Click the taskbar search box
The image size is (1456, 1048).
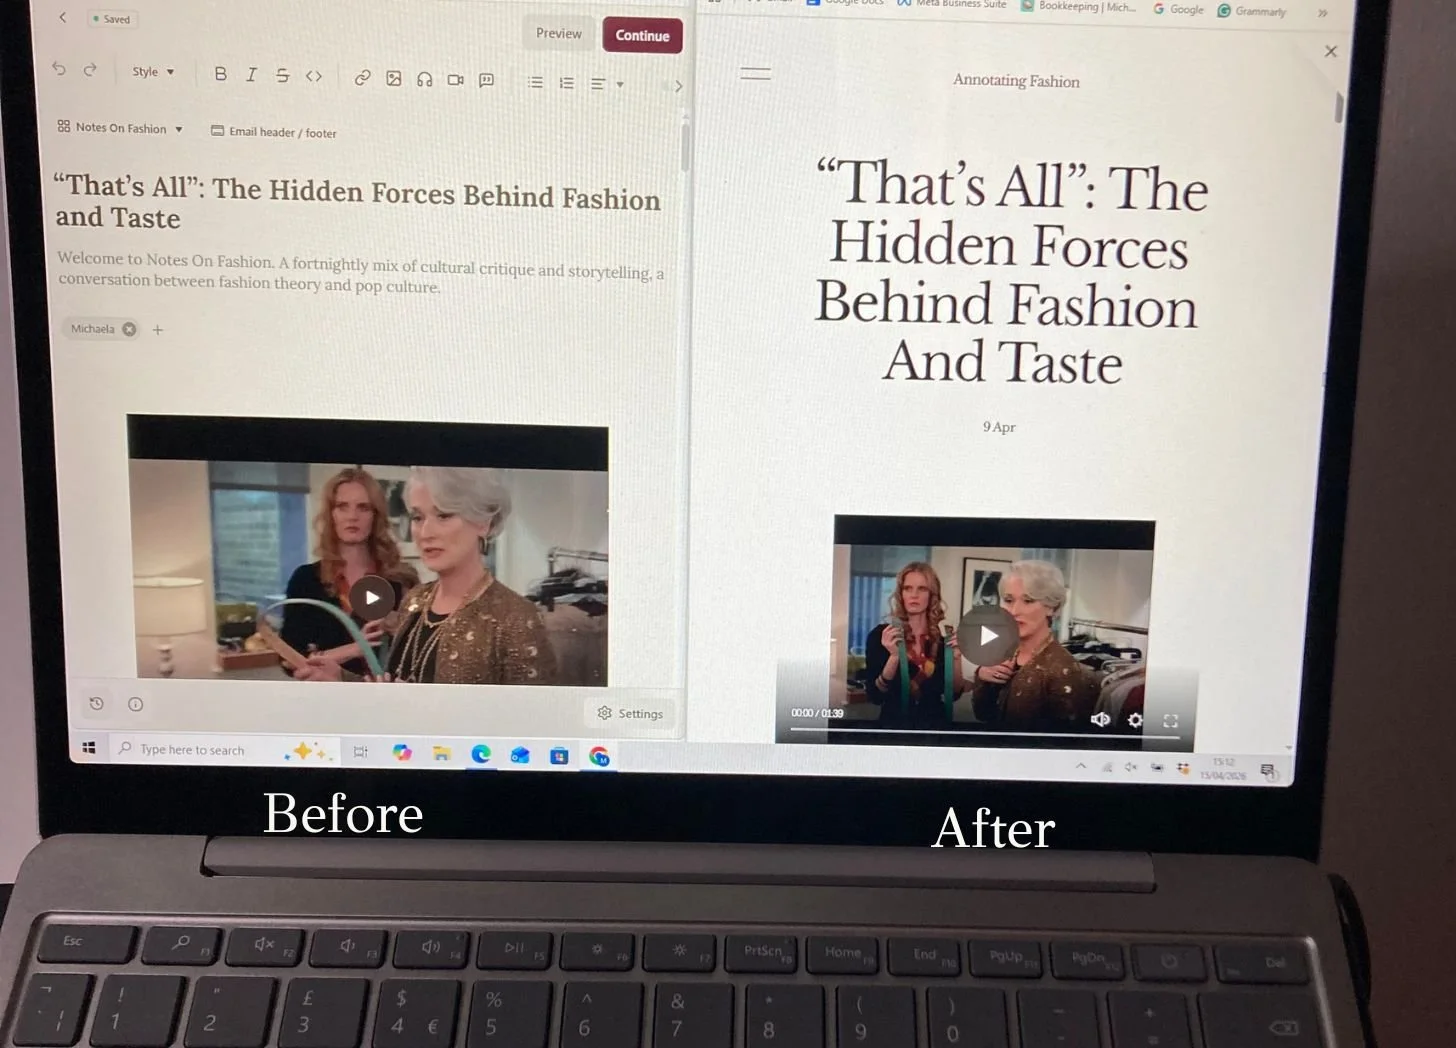point(225,750)
